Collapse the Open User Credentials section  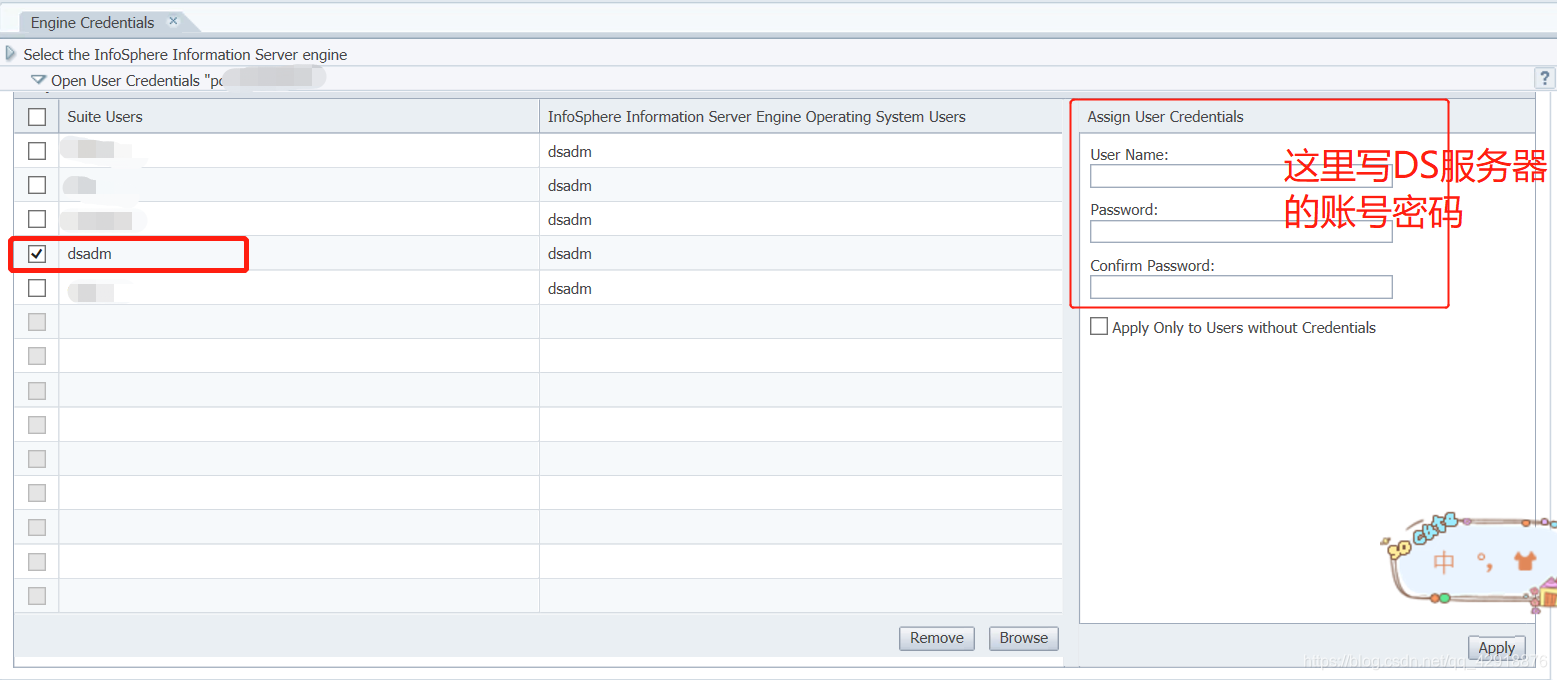[x=39, y=80]
